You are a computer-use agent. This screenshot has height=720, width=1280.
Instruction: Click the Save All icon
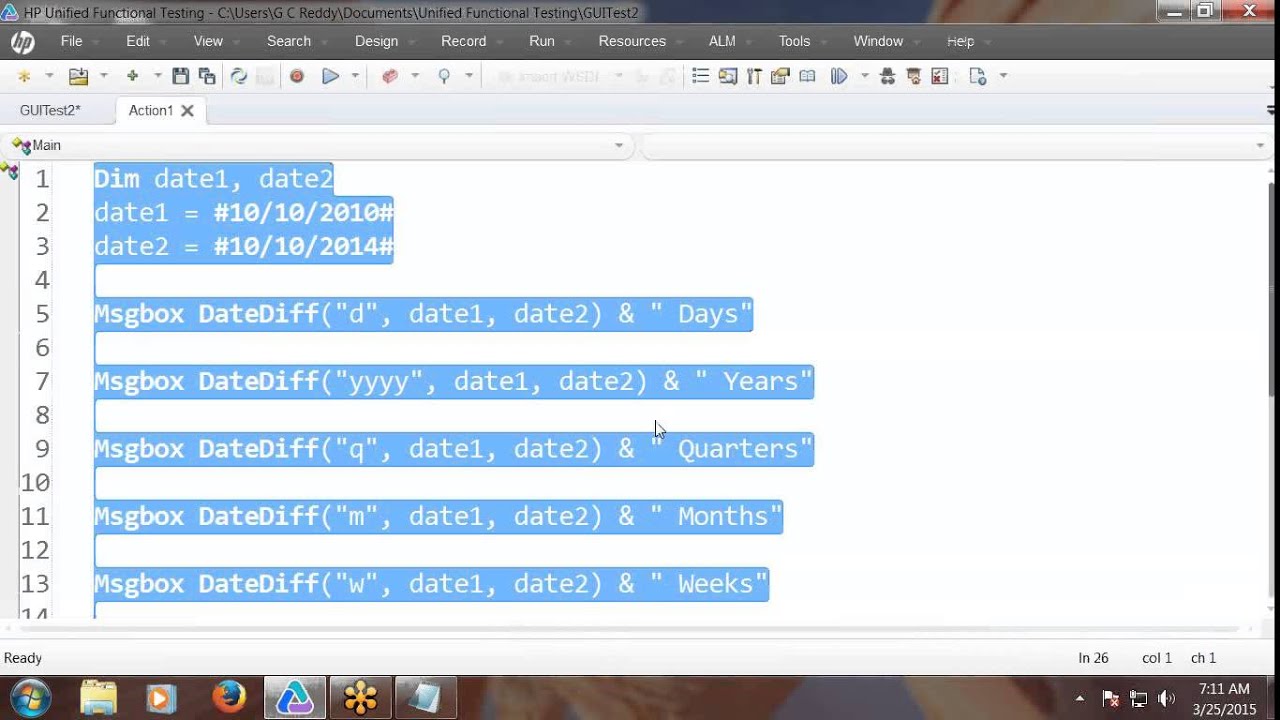(207, 76)
